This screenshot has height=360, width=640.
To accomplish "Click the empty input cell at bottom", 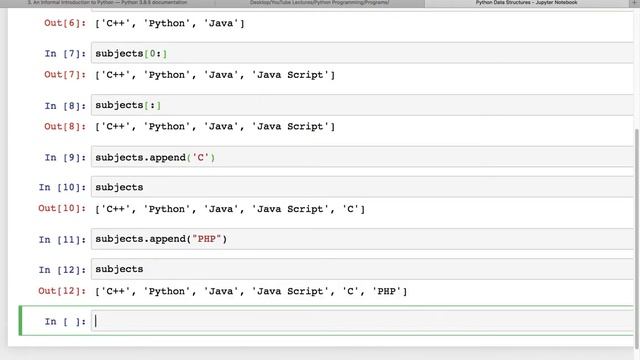I will [x=362, y=321].
